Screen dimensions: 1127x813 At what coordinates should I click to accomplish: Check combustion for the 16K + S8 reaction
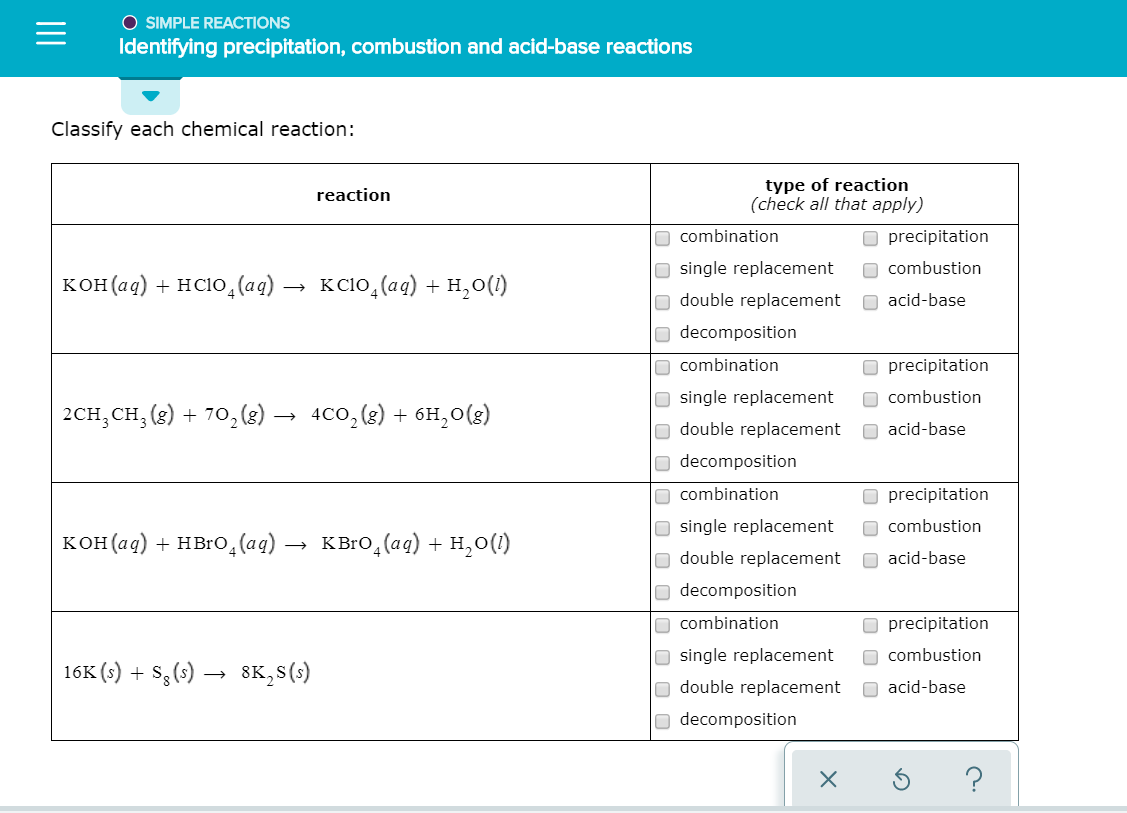click(x=870, y=657)
